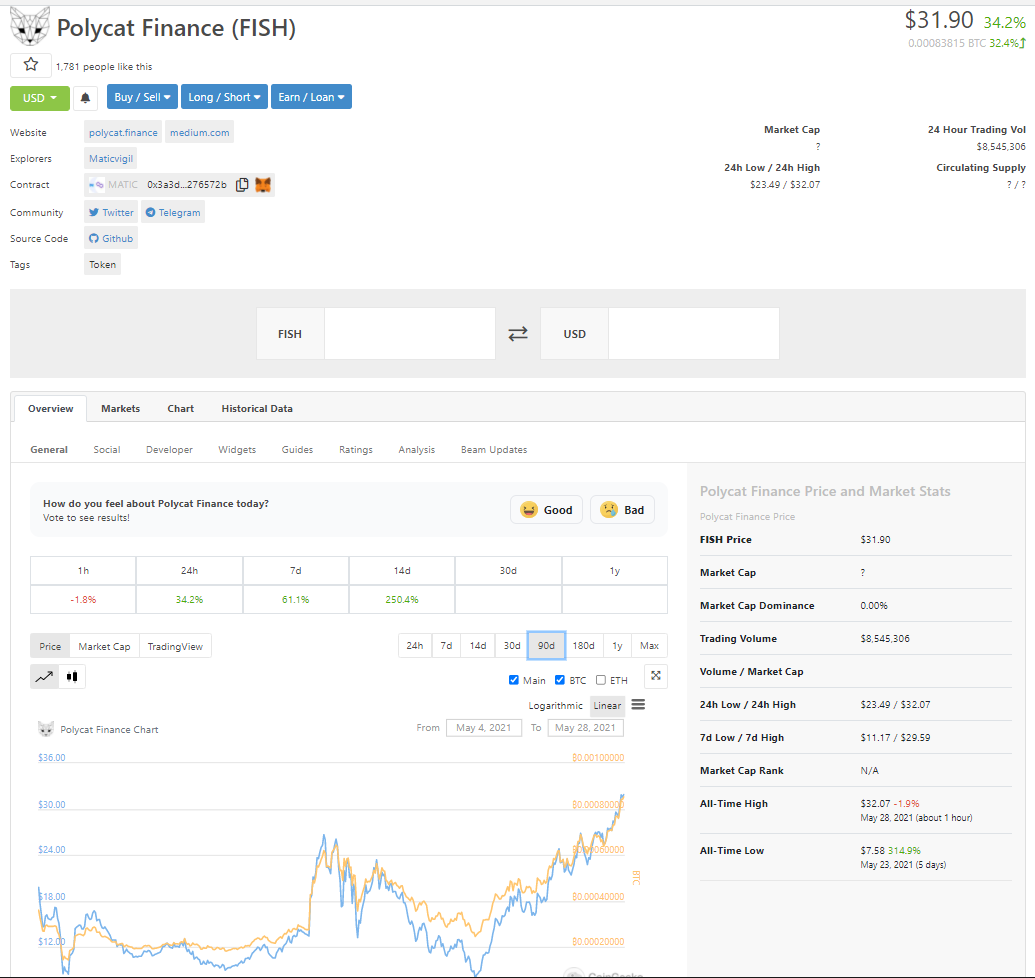Show the Price chart view
The width and height of the screenshot is (1035, 978).
point(50,646)
